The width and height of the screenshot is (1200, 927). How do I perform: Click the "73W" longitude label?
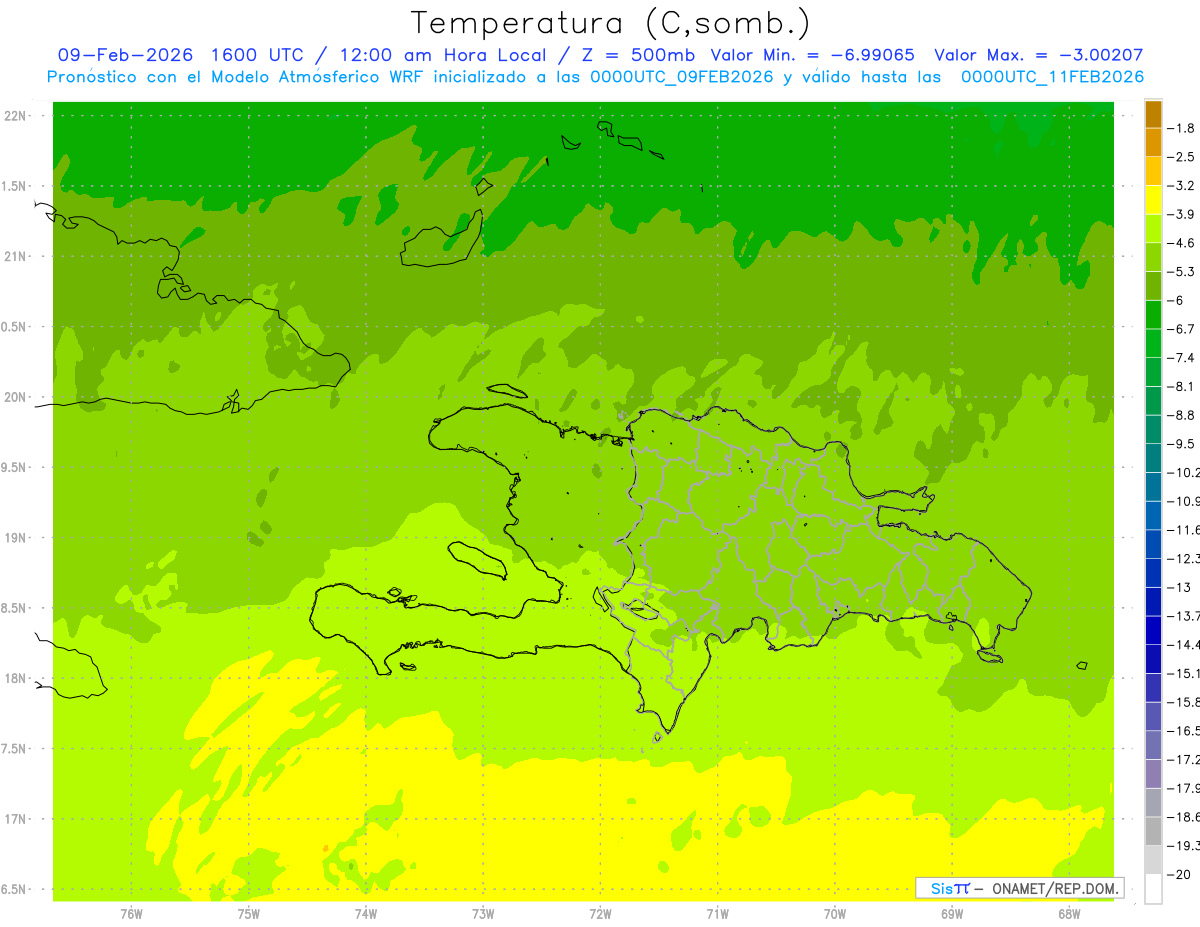tap(483, 914)
